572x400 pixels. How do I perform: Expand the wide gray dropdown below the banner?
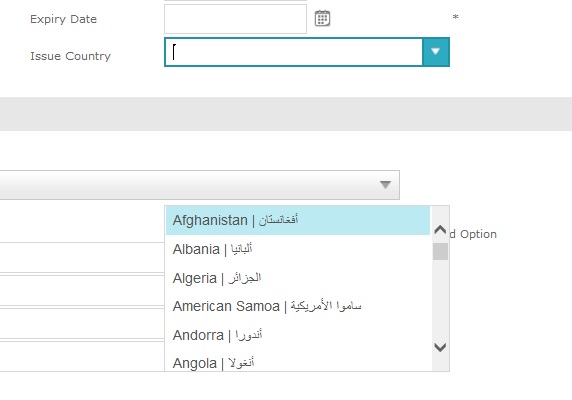(200, 185)
